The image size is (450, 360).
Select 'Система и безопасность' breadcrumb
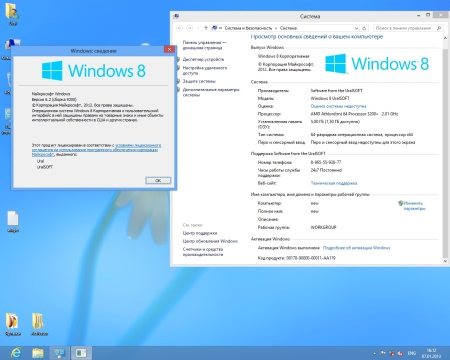pyautogui.click(x=248, y=28)
